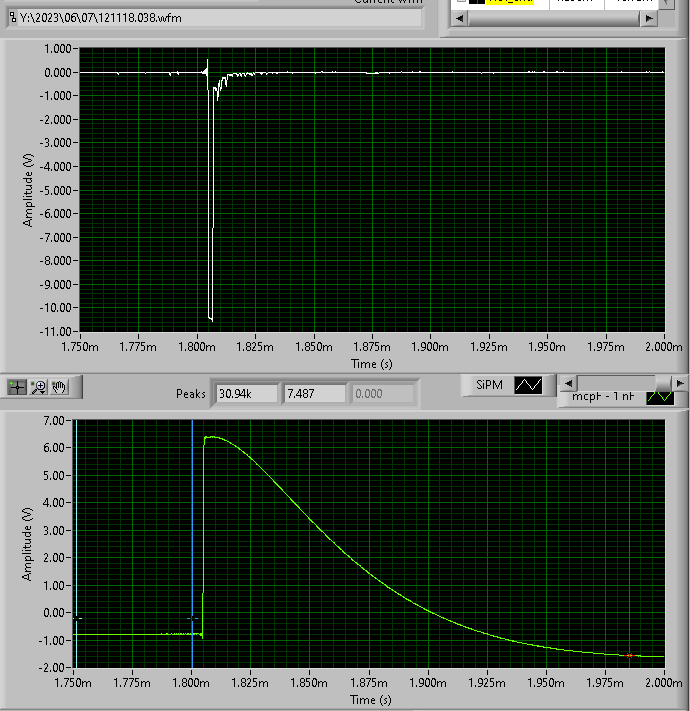
Task: Click the green waveform peak in lower graph
Action: point(211,437)
